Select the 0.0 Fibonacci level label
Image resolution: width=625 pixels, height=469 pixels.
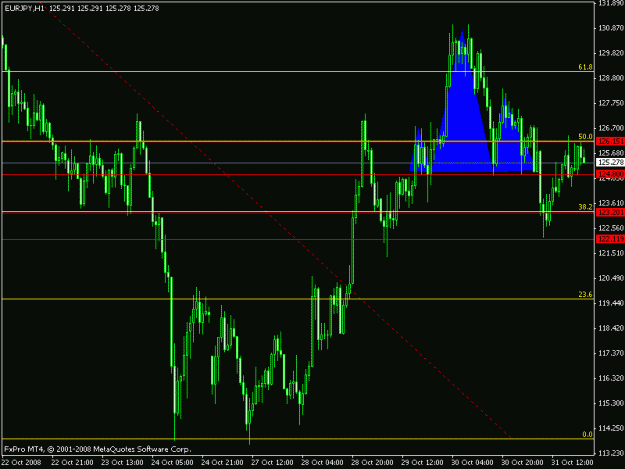tap(587, 434)
